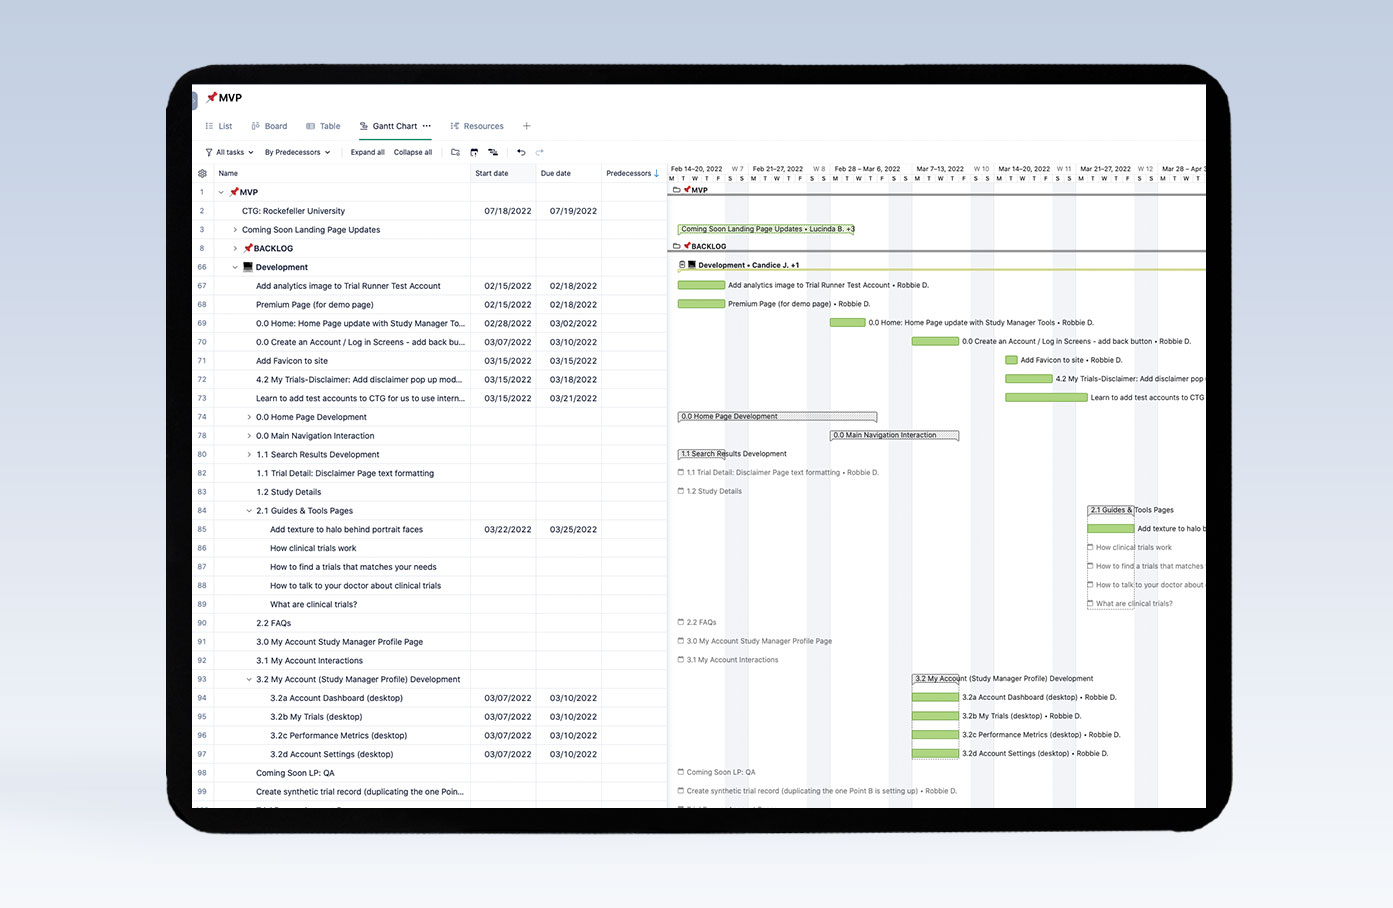This screenshot has width=1393, height=908.
Task: Collapse the MVP row in the list
Action: click(x=221, y=192)
